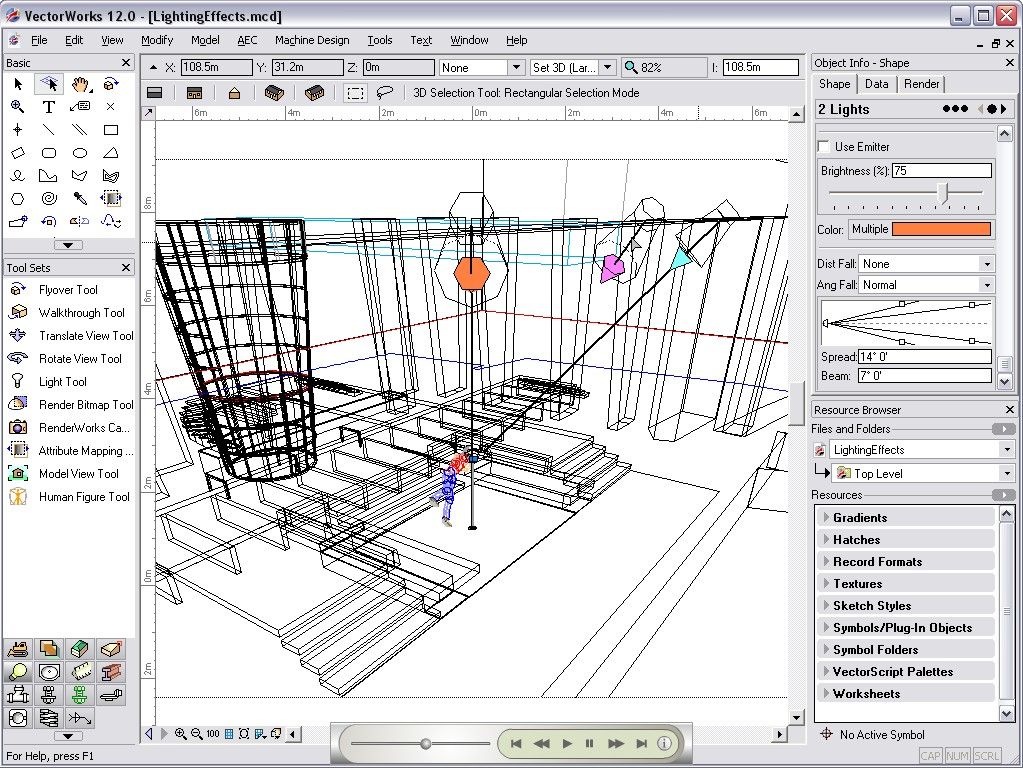Select the Walkthrough Tool

[81, 313]
